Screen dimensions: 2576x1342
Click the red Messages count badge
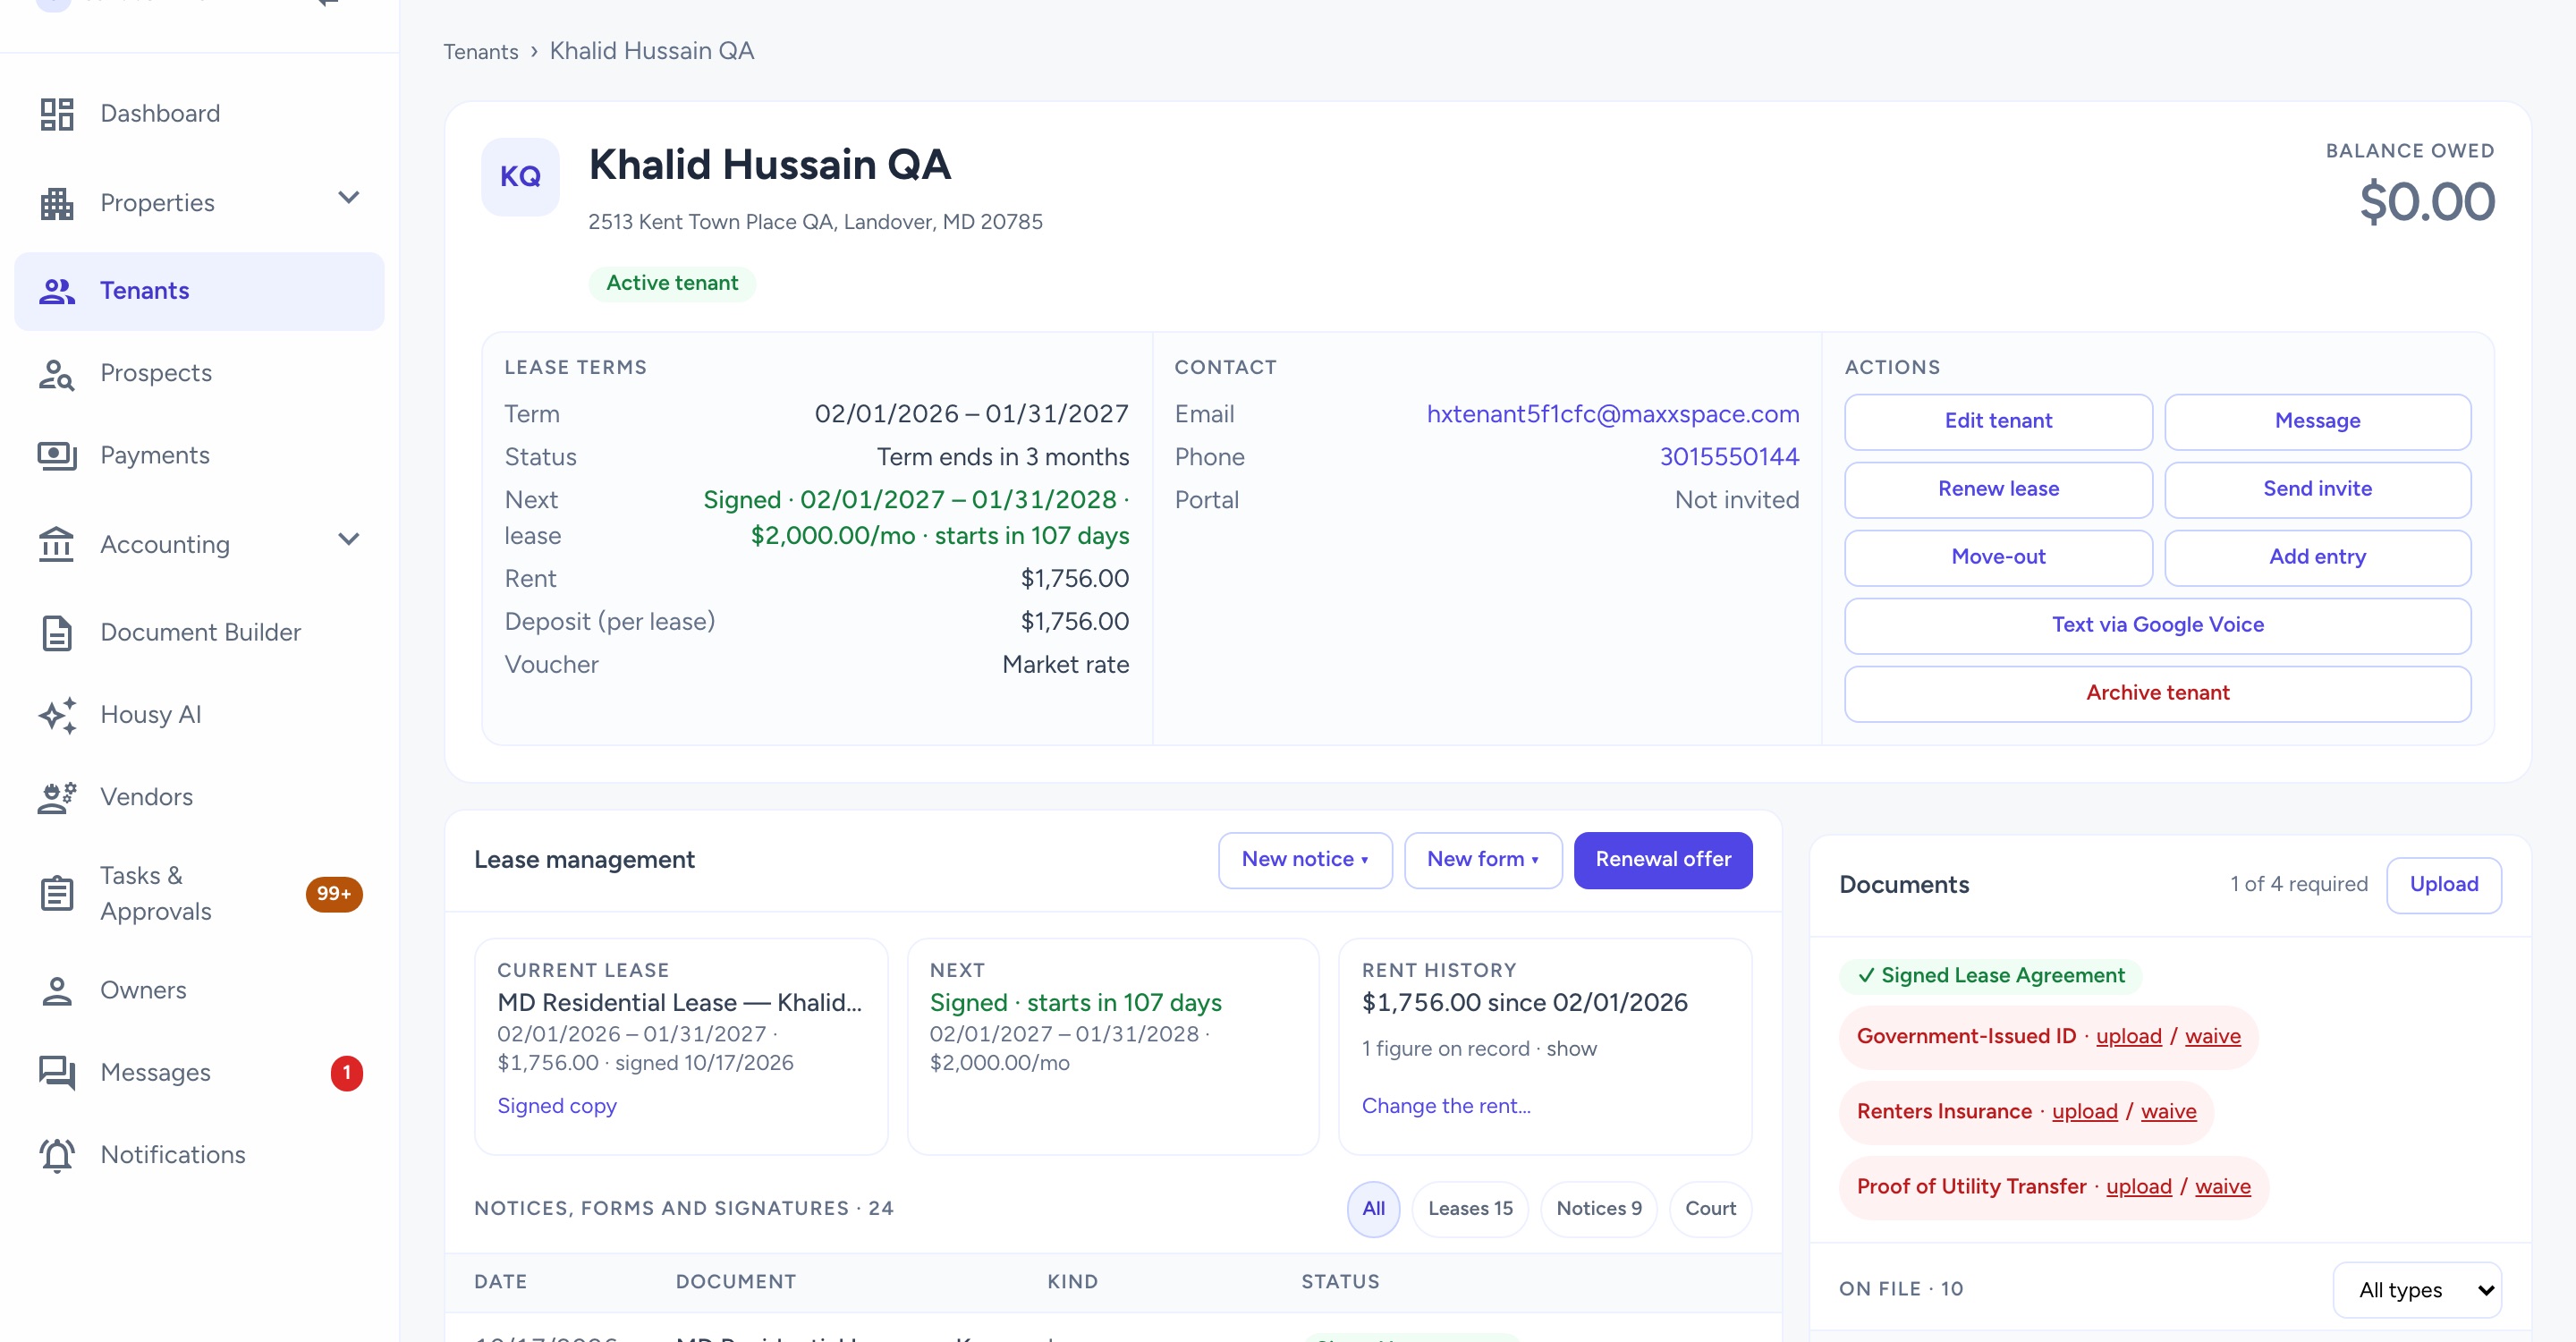[x=347, y=1073]
